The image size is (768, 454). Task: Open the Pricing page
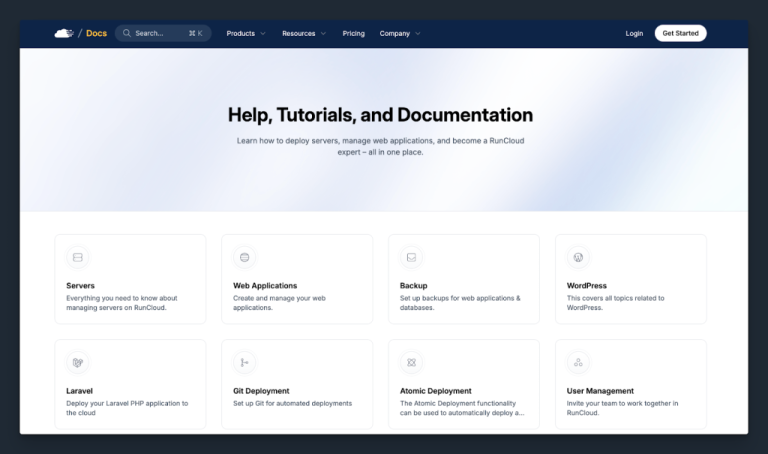(x=353, y=33)
